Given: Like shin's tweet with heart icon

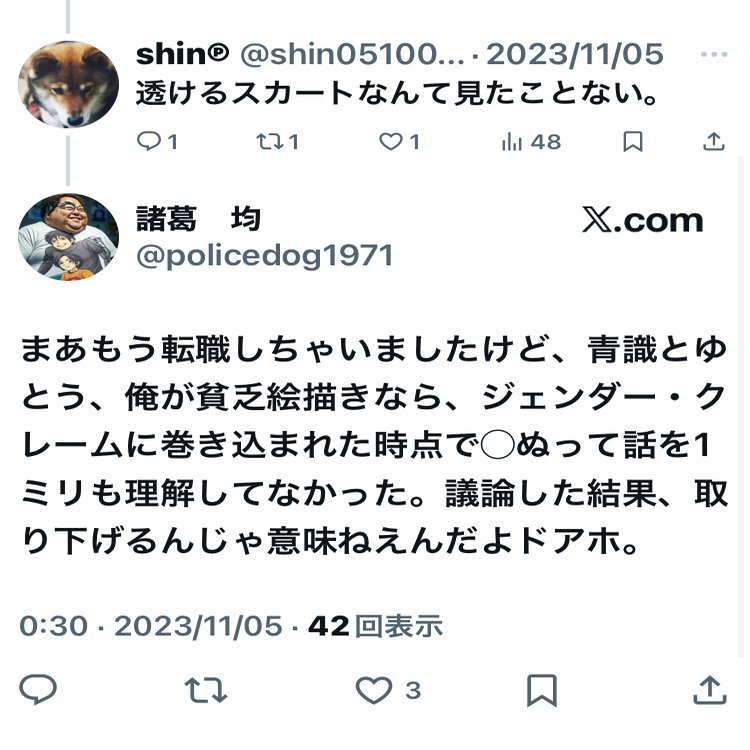Looking at the screenshot, I should (x=399, y=142).
